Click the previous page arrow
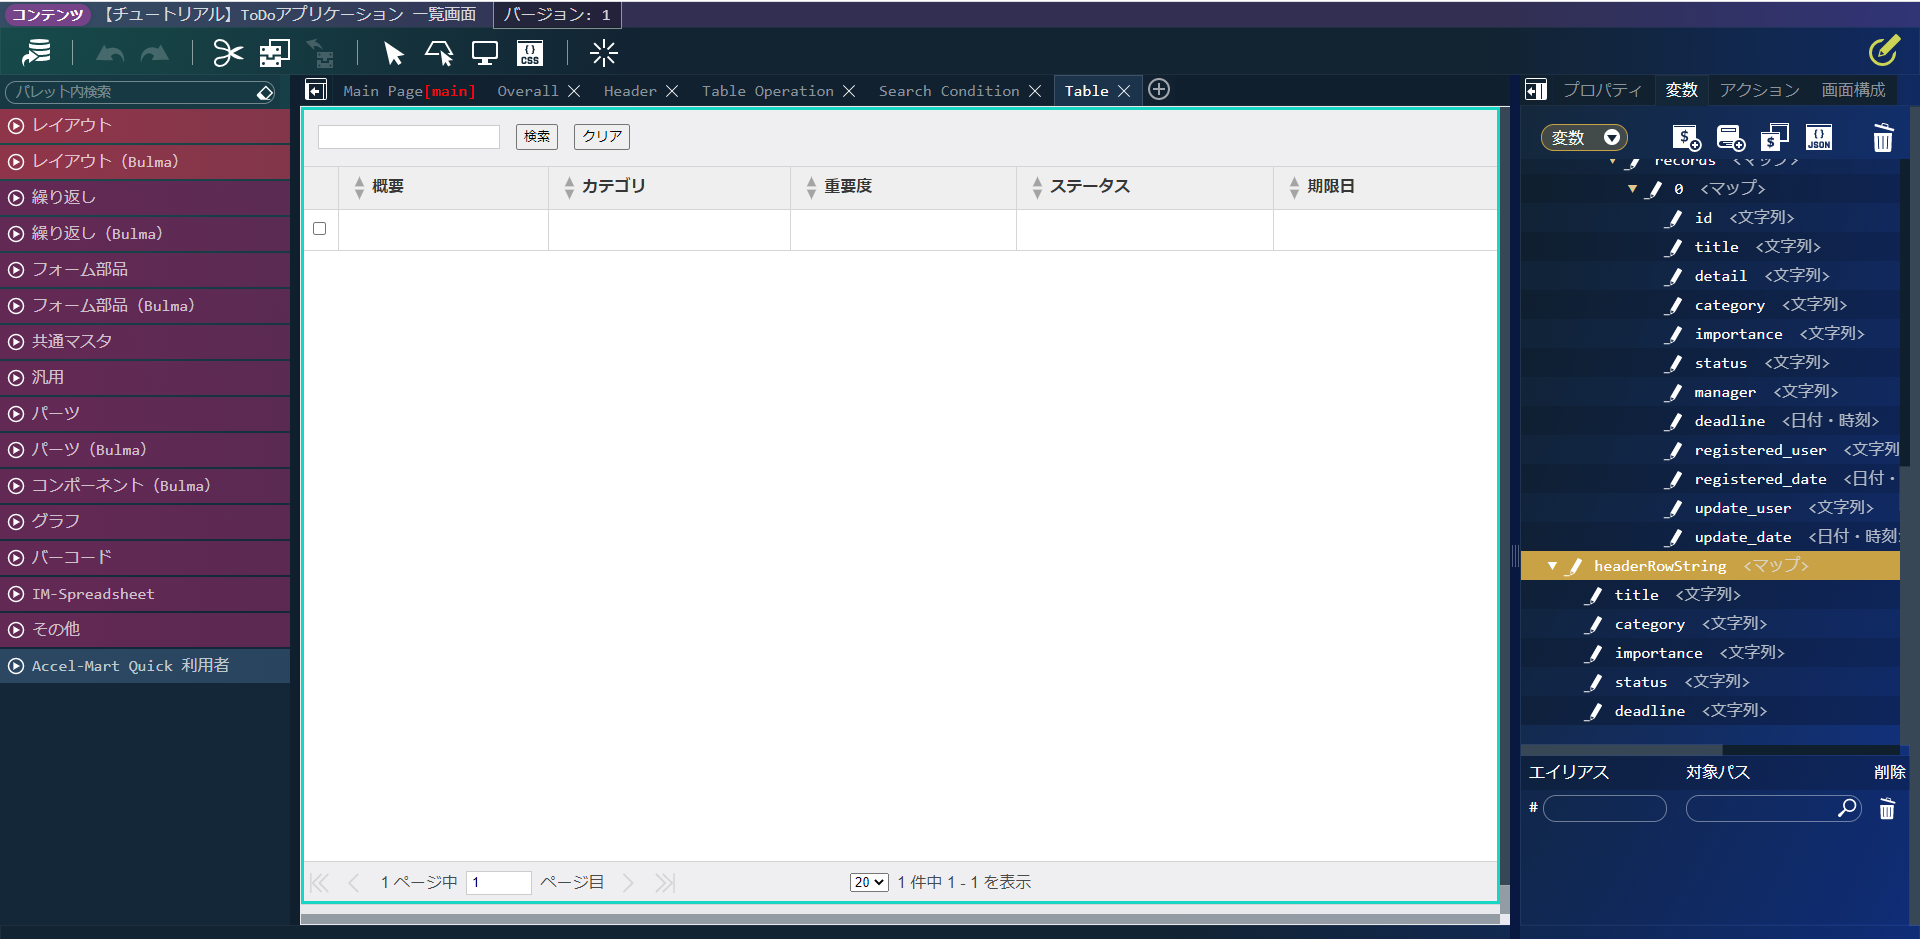Screen dimensions: 1920x939 click(x=353, y=882)
